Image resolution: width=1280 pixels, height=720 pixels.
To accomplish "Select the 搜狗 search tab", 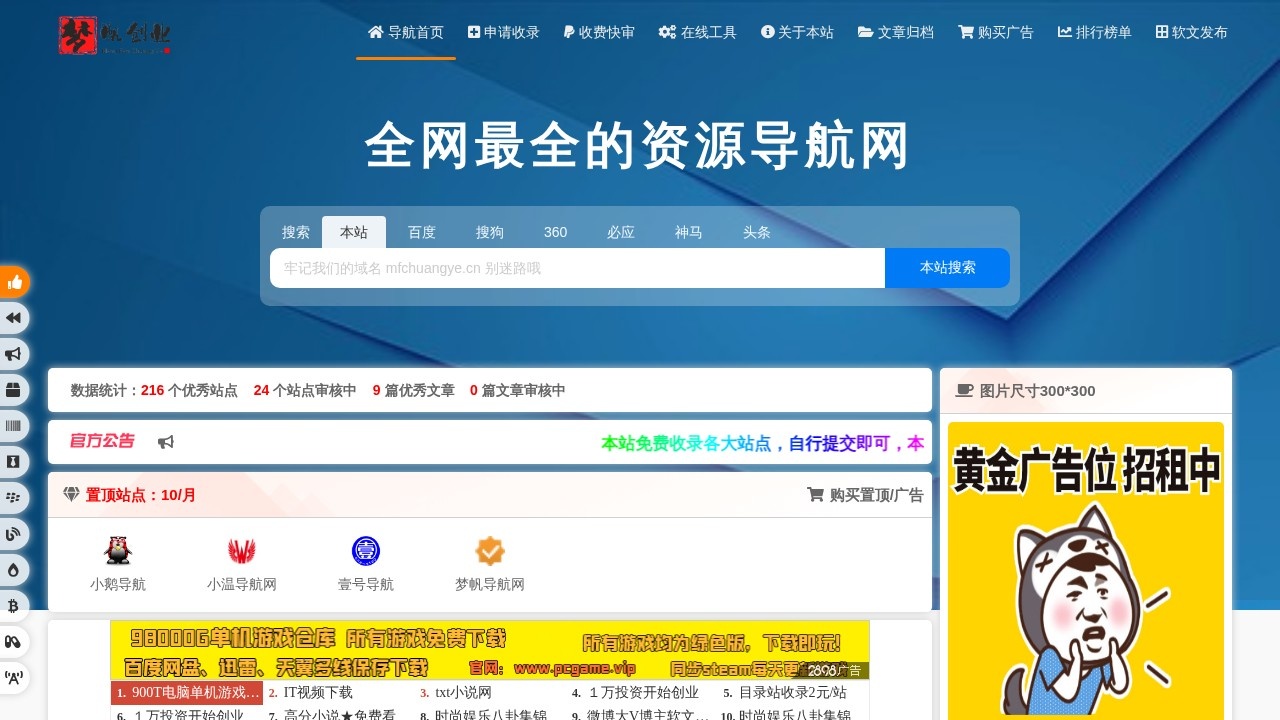I will [490, 232].
